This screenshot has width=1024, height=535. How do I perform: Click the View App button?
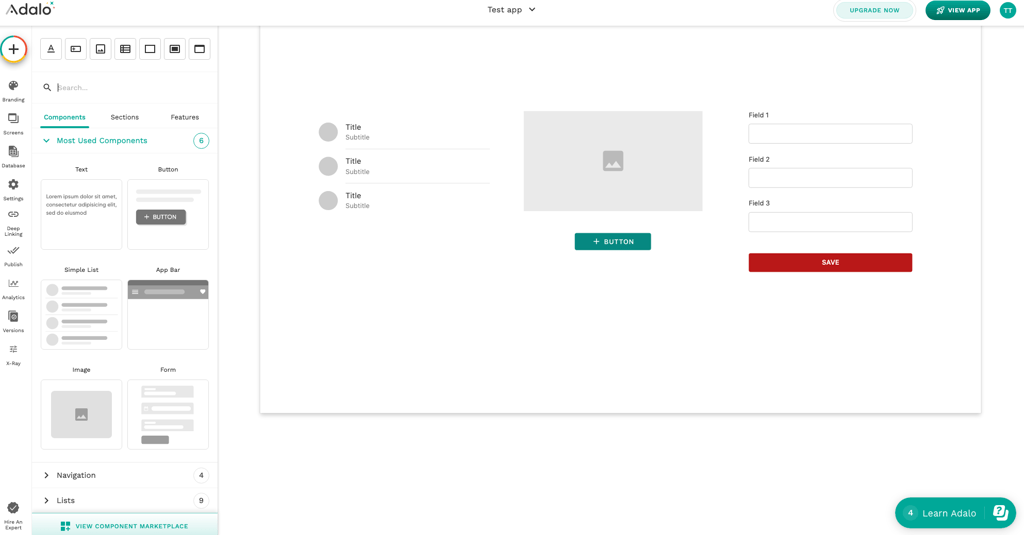coord(957,10)
